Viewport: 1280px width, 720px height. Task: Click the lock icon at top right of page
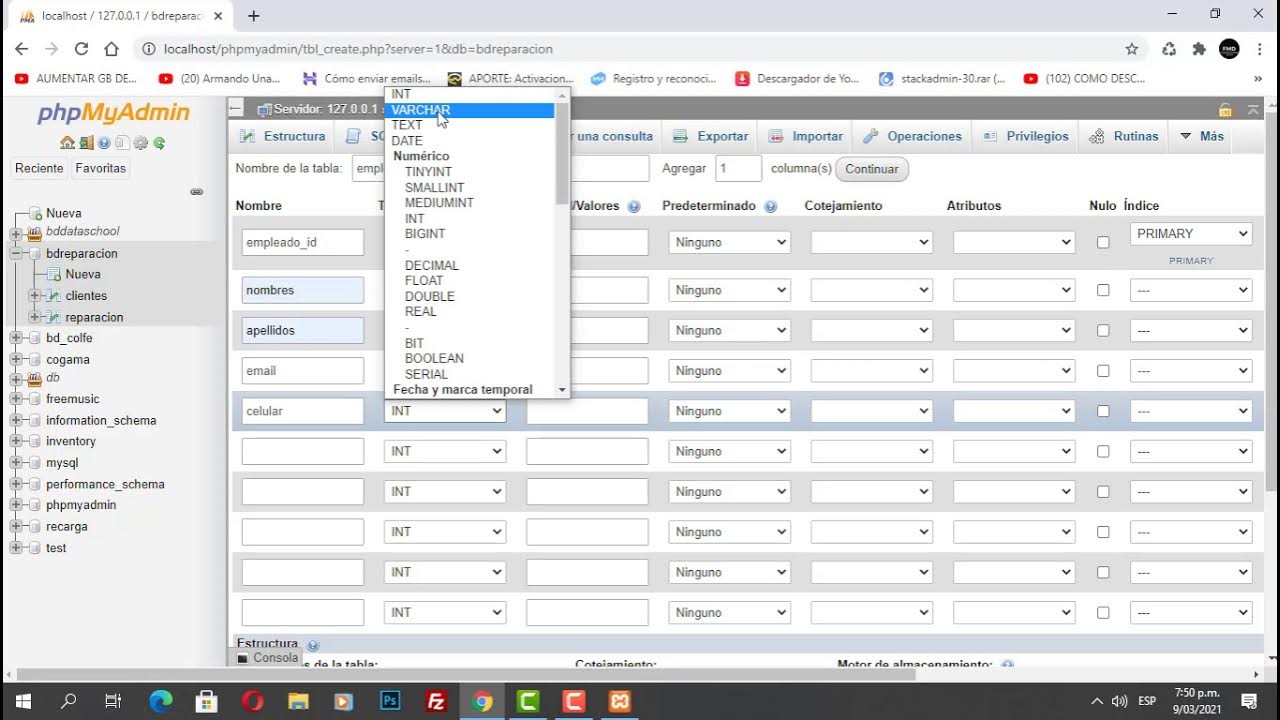pos(1225,109)
